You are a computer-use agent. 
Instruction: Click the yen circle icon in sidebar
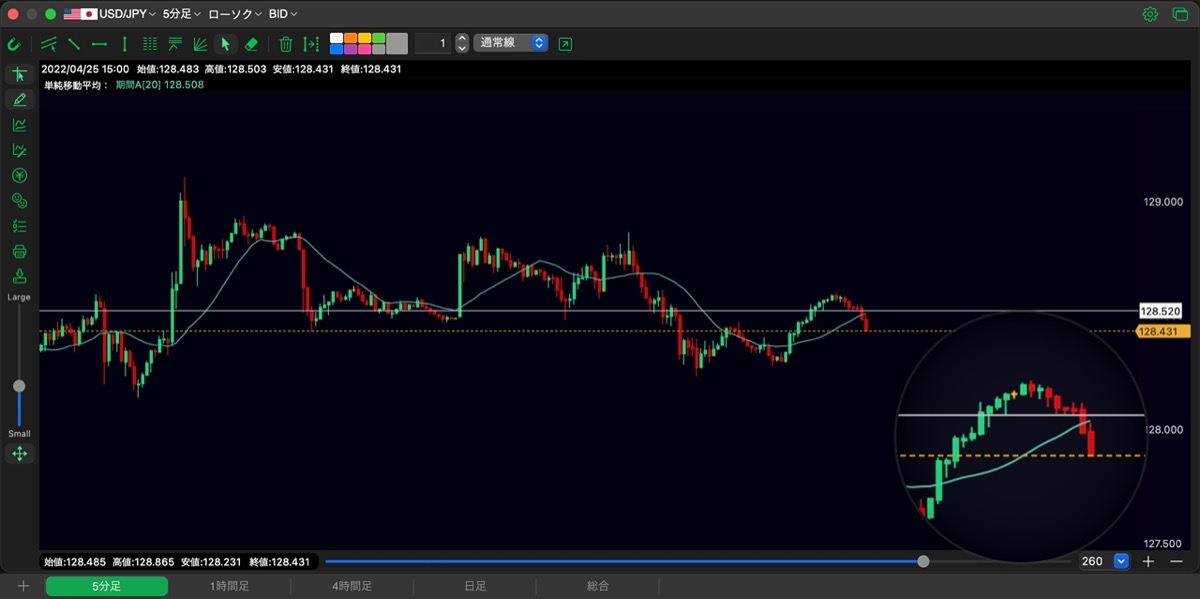pyautogui.click(x=19, y=175)
